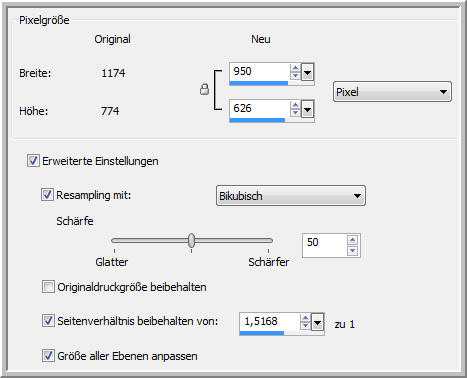Decrease the new width with down arrow
Image resolution: width=467 pixels, height=378 pixels.
pos(295,76)
